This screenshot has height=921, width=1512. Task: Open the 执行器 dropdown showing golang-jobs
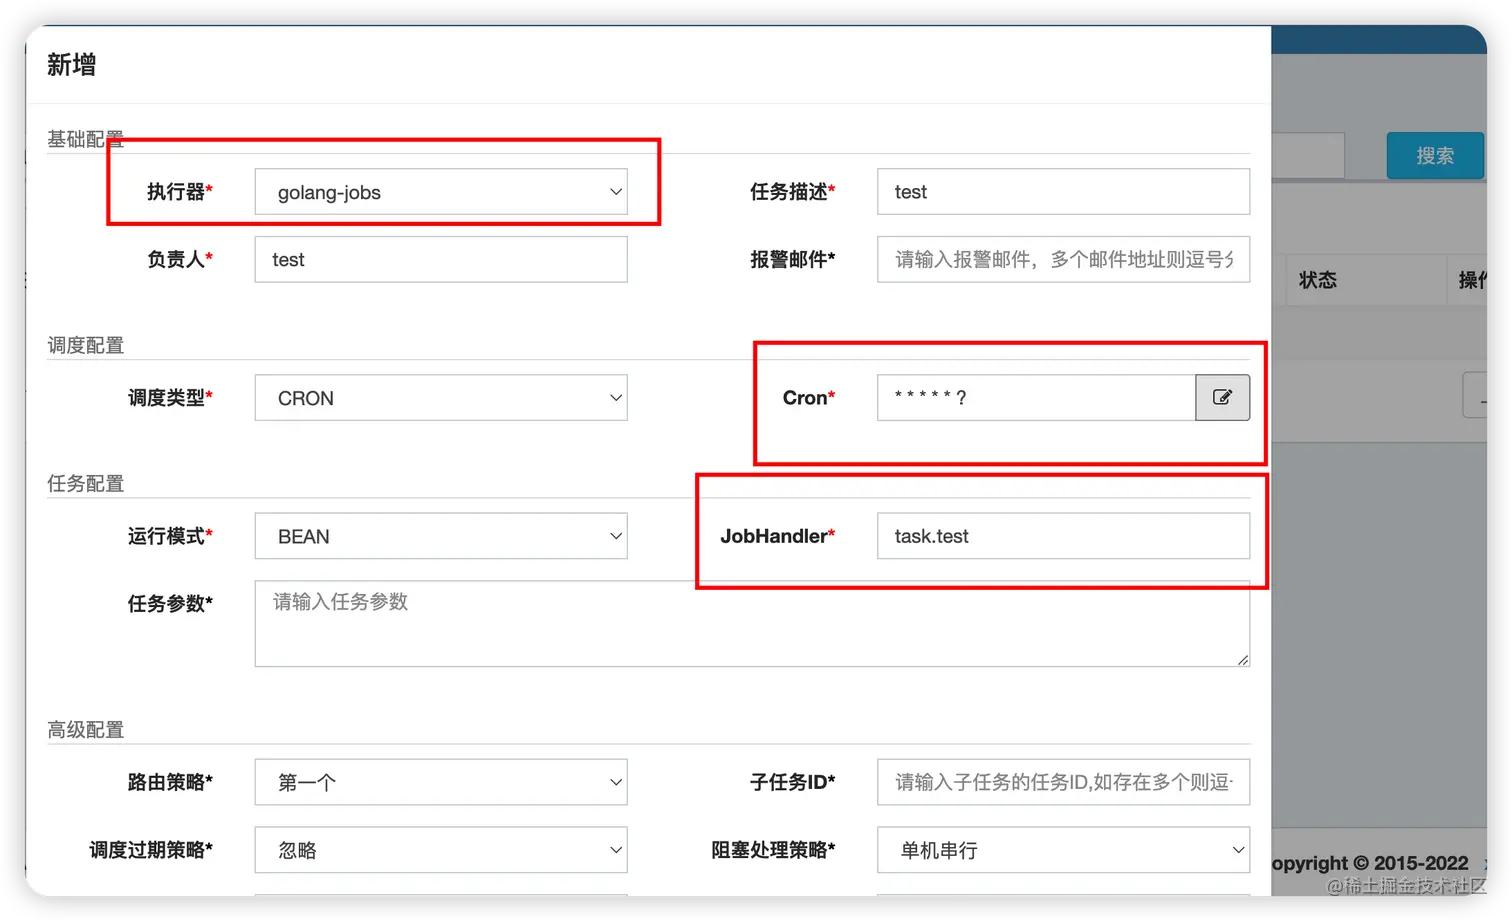click(441, 192)
